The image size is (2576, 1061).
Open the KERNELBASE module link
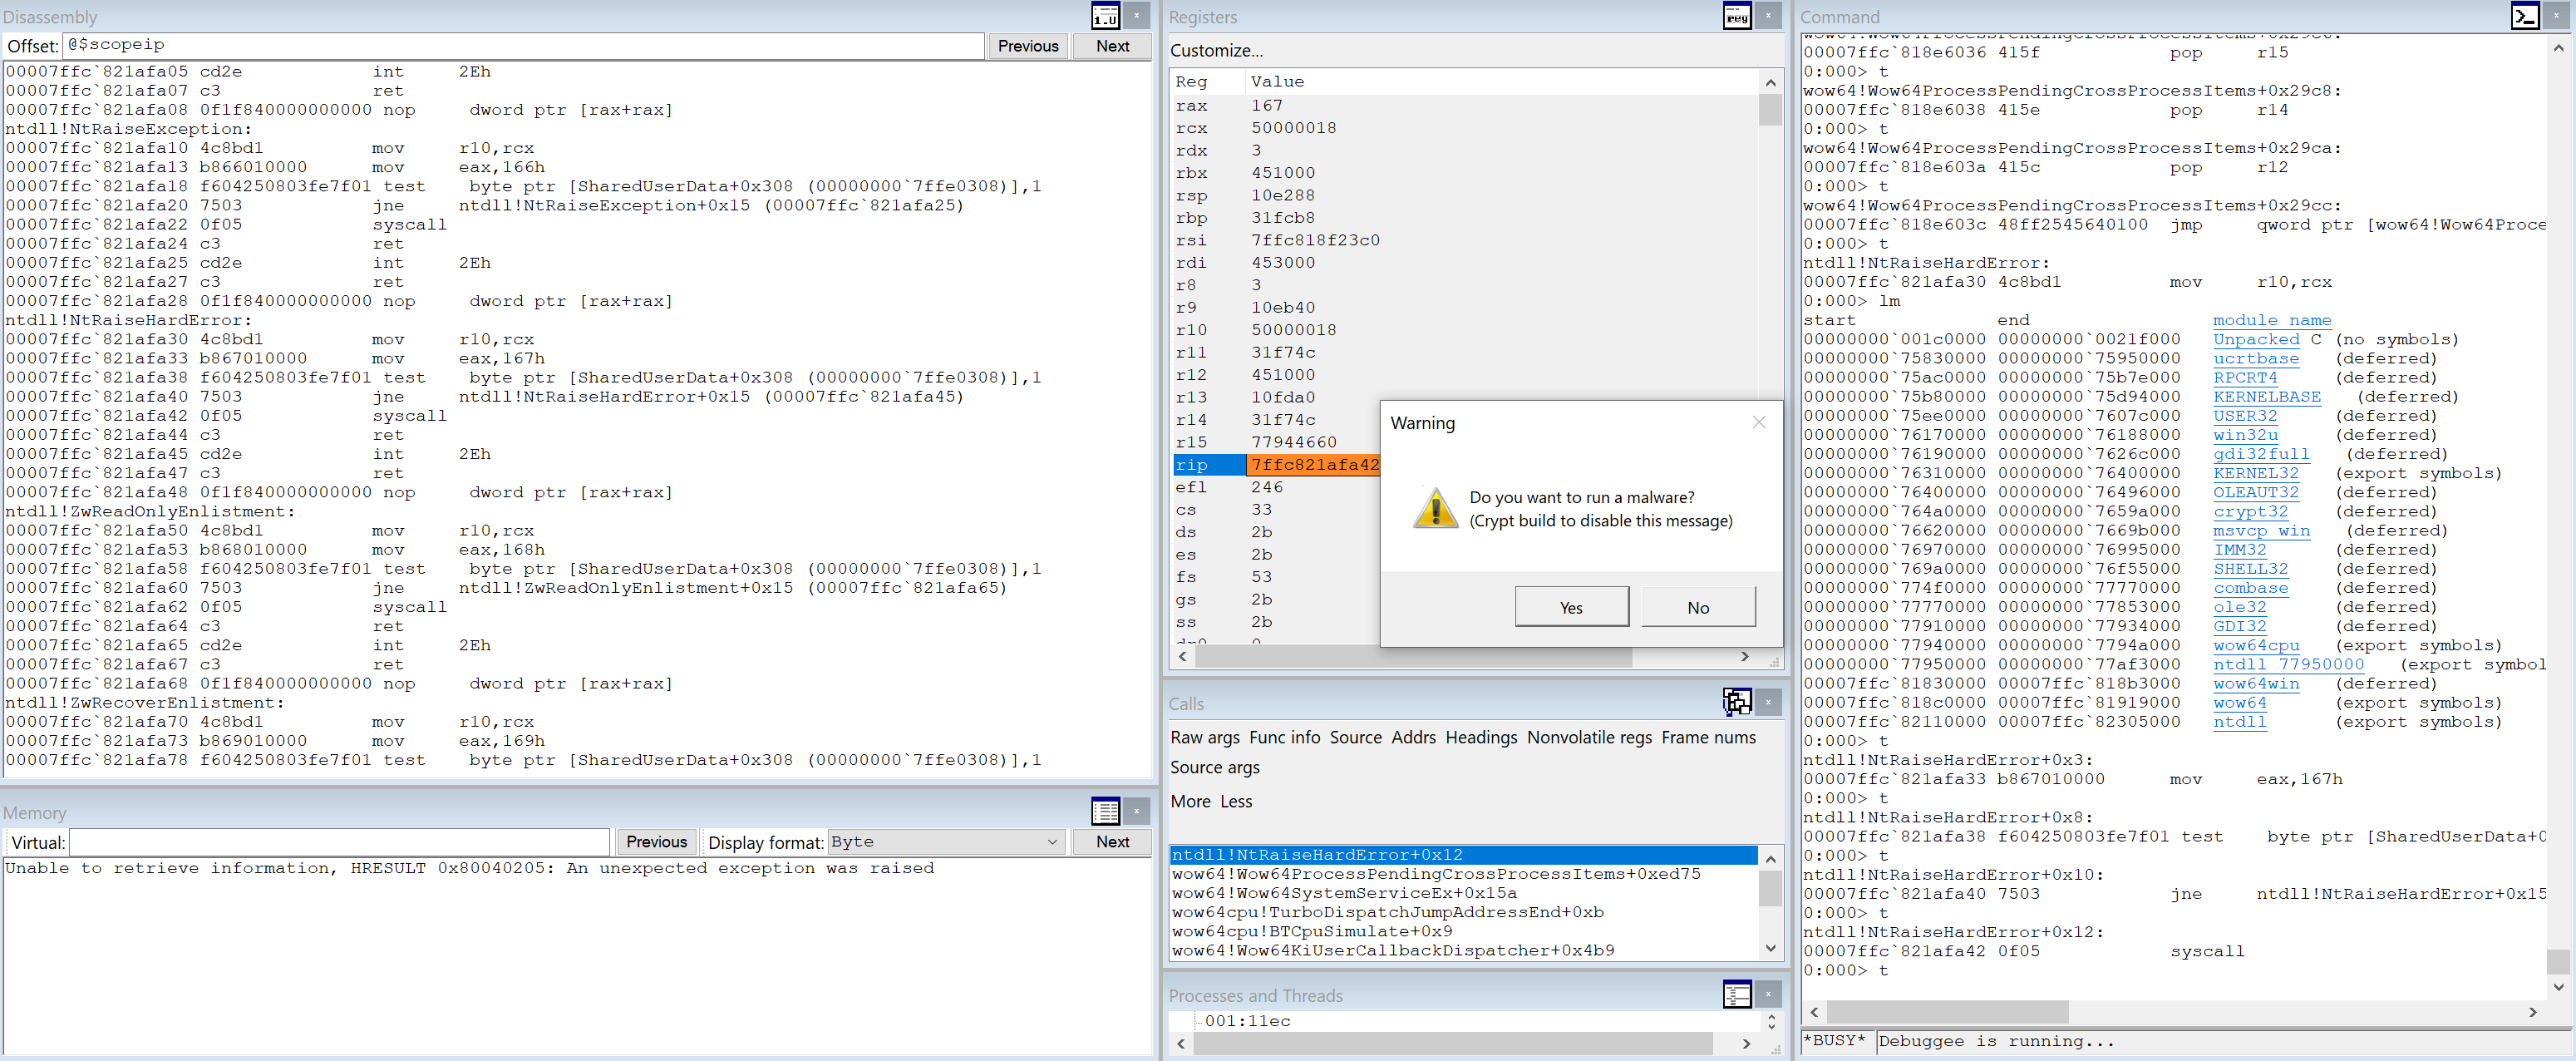(x=2266, y=396)
